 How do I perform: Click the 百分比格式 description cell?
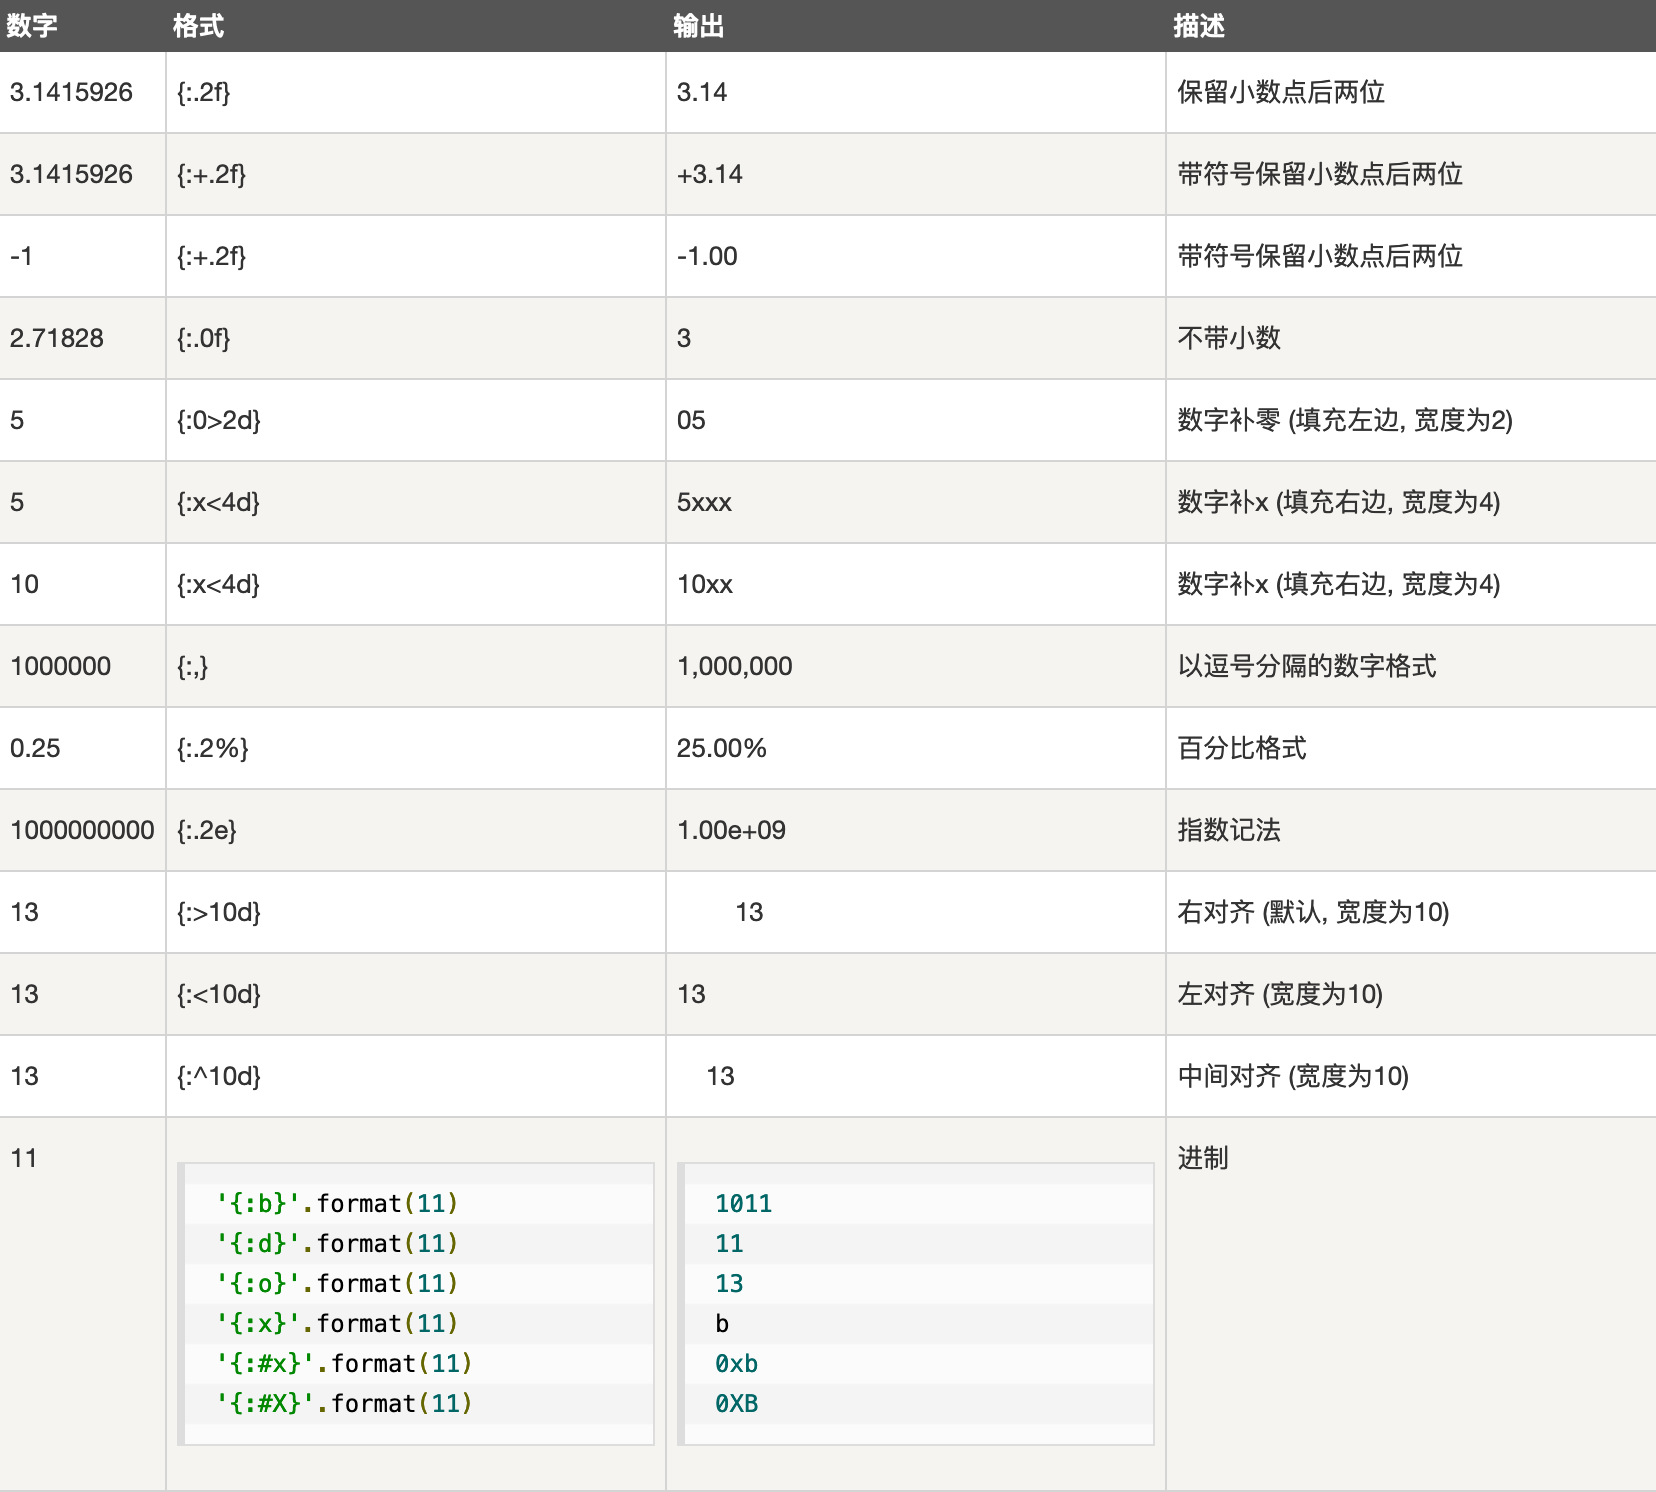(1242, 749)
